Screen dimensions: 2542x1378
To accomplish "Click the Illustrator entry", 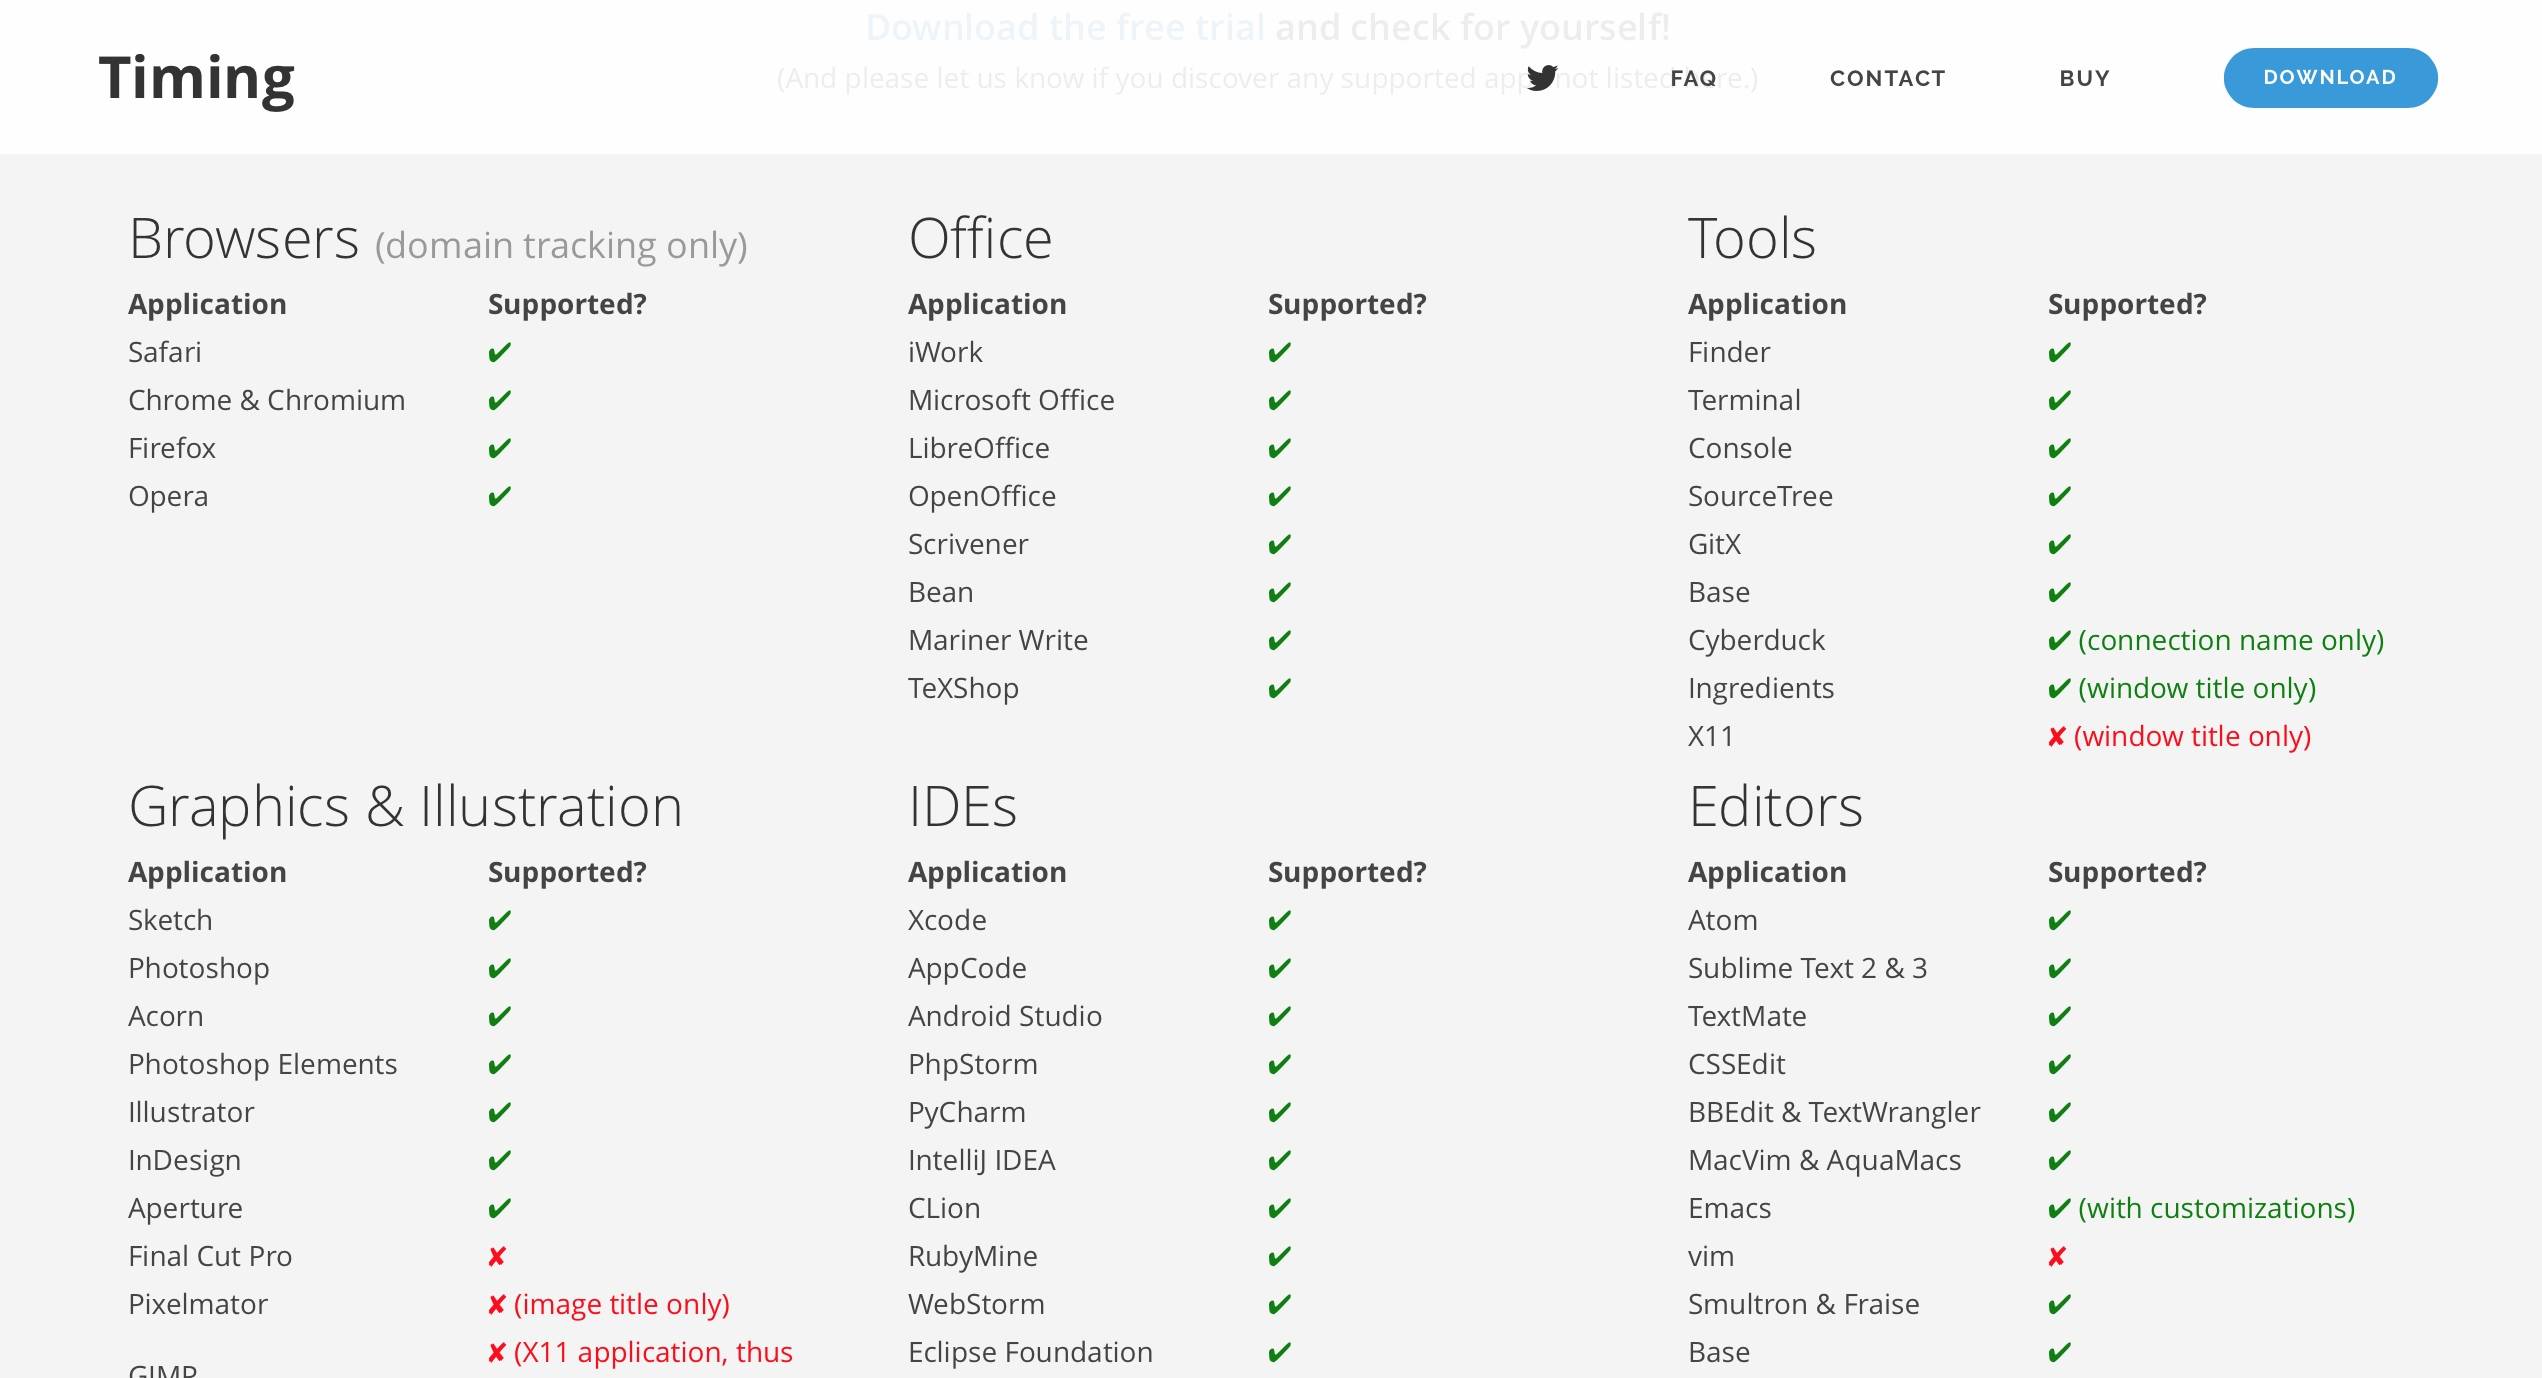I will pos(191,1112).
